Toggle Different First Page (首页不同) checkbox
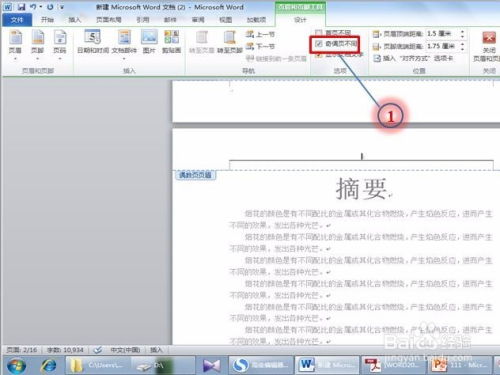The height and width of the screenshot is (375, 500). coord(319,32)
